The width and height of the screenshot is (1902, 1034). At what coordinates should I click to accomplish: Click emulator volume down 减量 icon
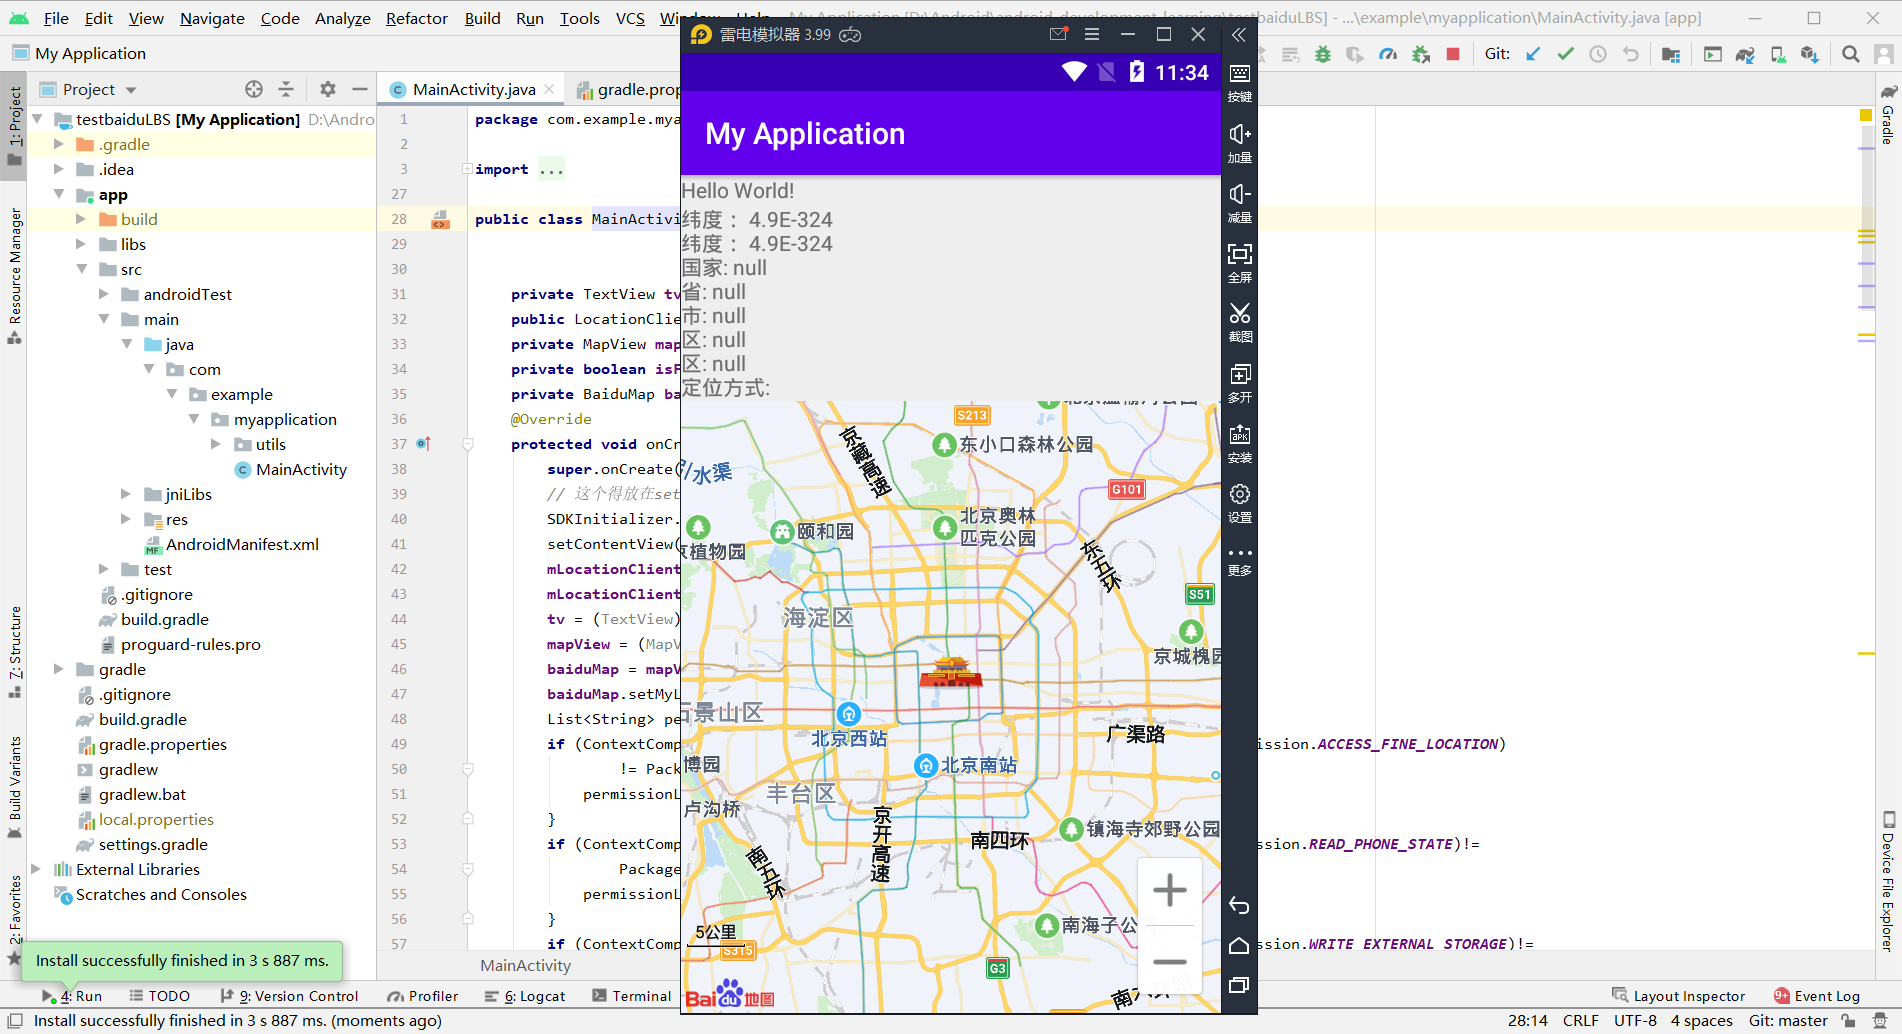point(1240,202)
